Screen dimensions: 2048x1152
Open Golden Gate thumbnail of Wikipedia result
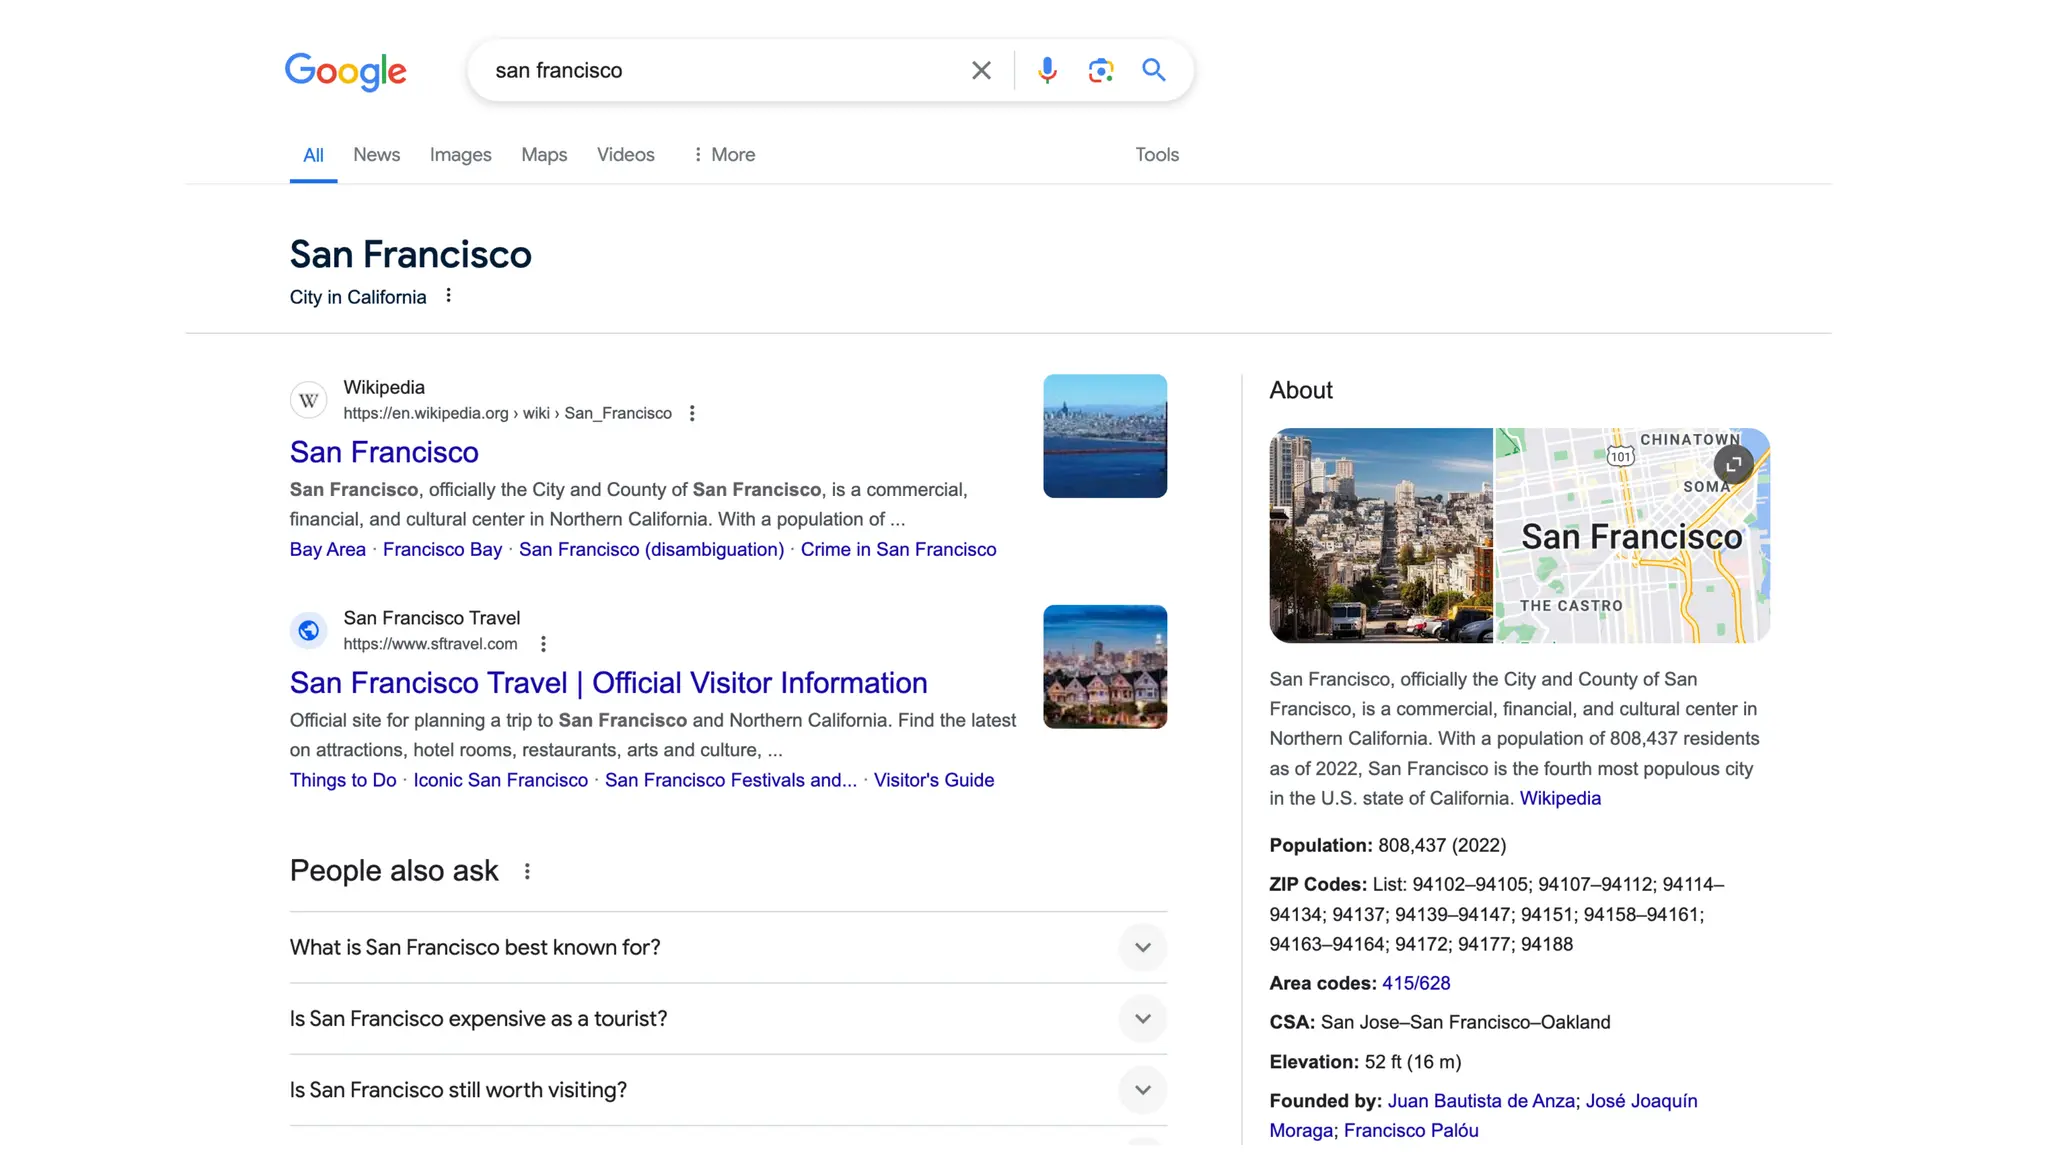tap(1104, 436)
